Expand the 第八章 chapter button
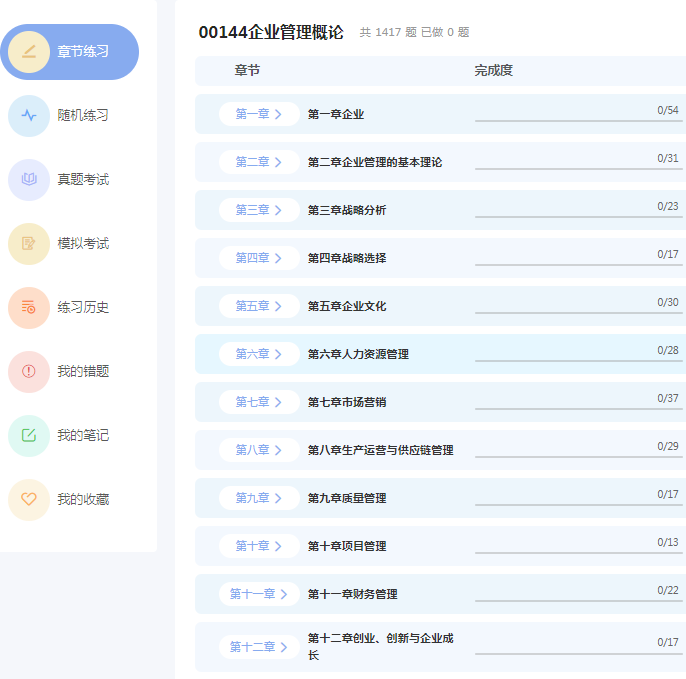 pyautogui.click(x=259, y=450)
